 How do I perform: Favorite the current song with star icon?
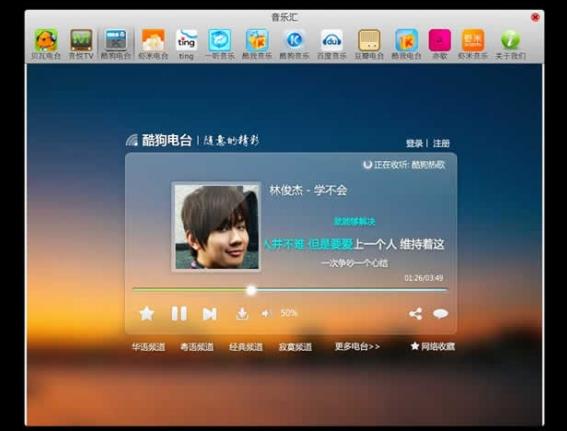(146, 313)
